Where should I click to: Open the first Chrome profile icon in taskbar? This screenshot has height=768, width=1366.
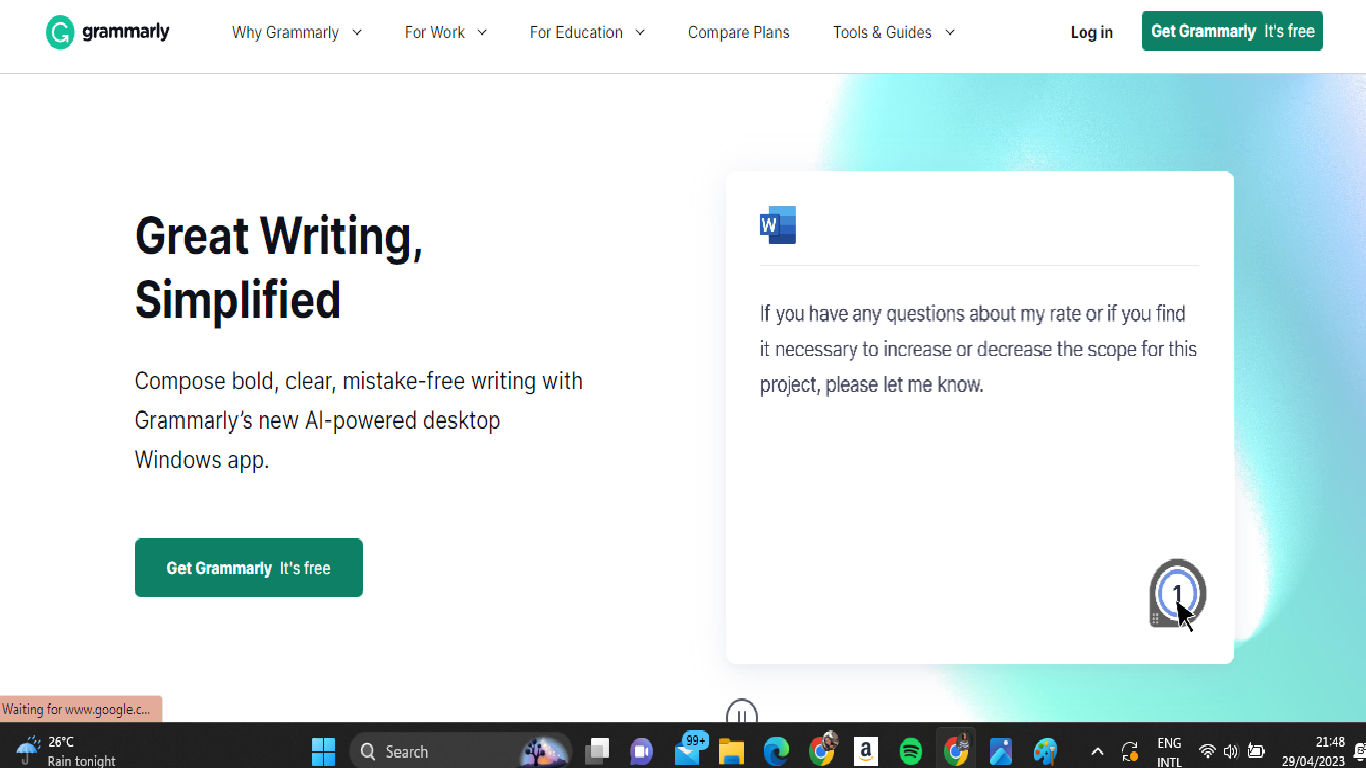[x=823, y=749]
